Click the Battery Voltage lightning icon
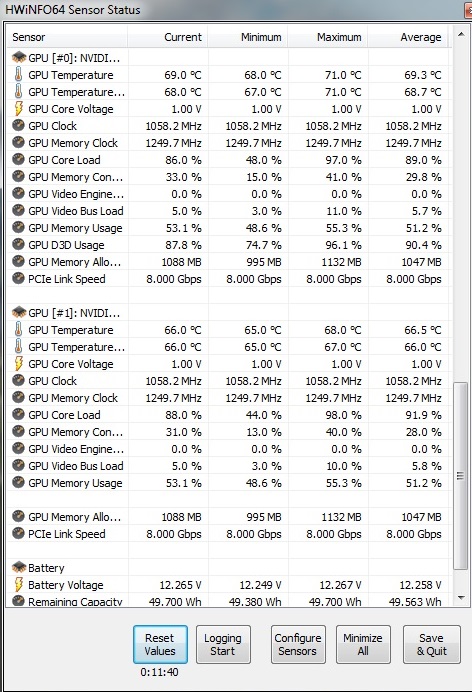Viewport: 472px width, 692px height. [18, 584]
